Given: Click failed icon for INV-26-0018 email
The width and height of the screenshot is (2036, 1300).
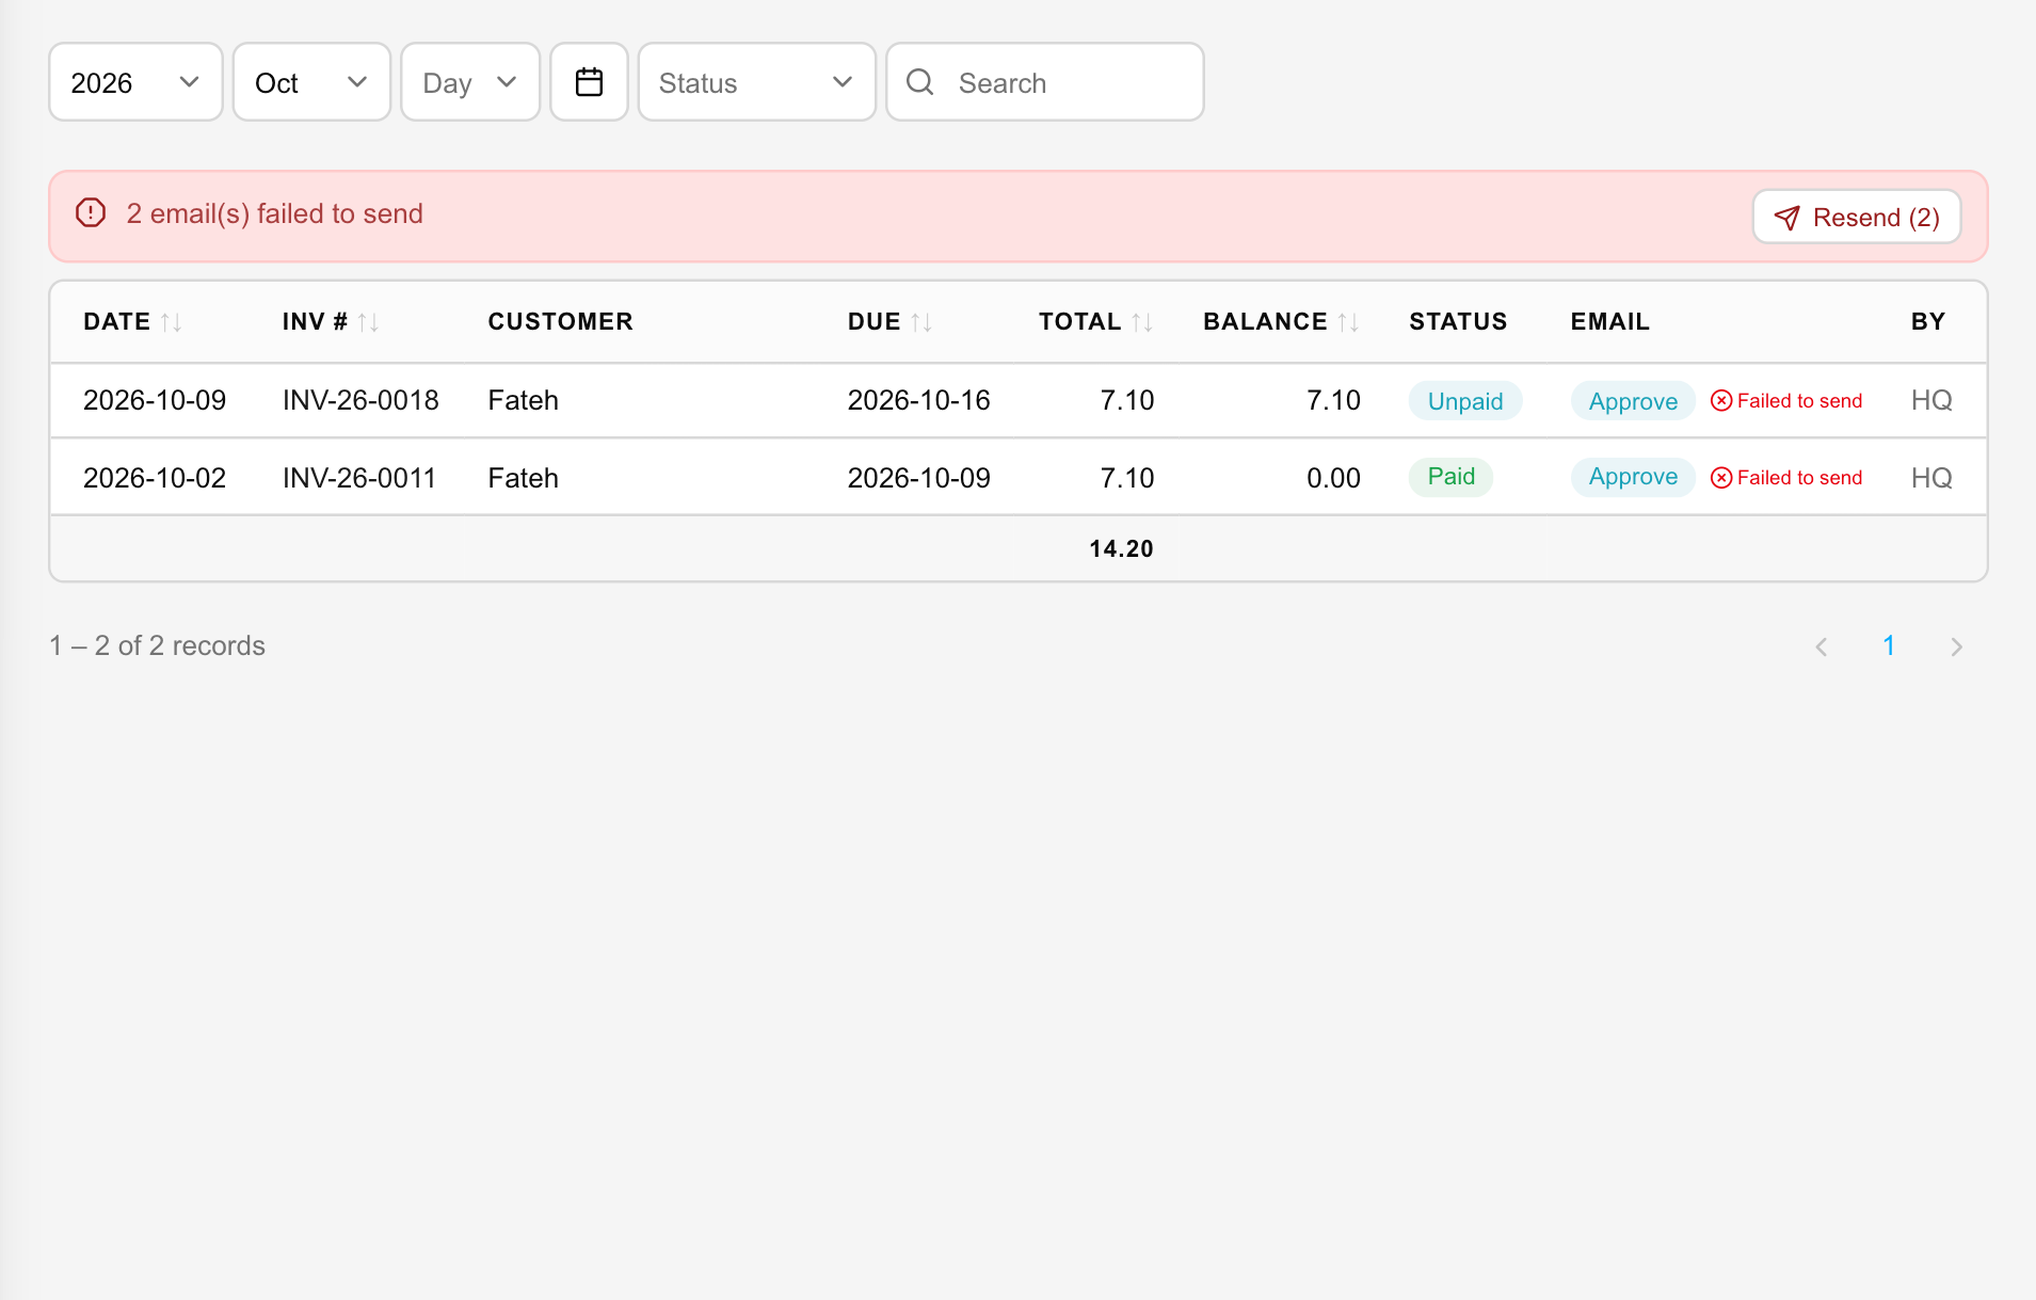Looking at the screenshot, I should point(1721,401).
